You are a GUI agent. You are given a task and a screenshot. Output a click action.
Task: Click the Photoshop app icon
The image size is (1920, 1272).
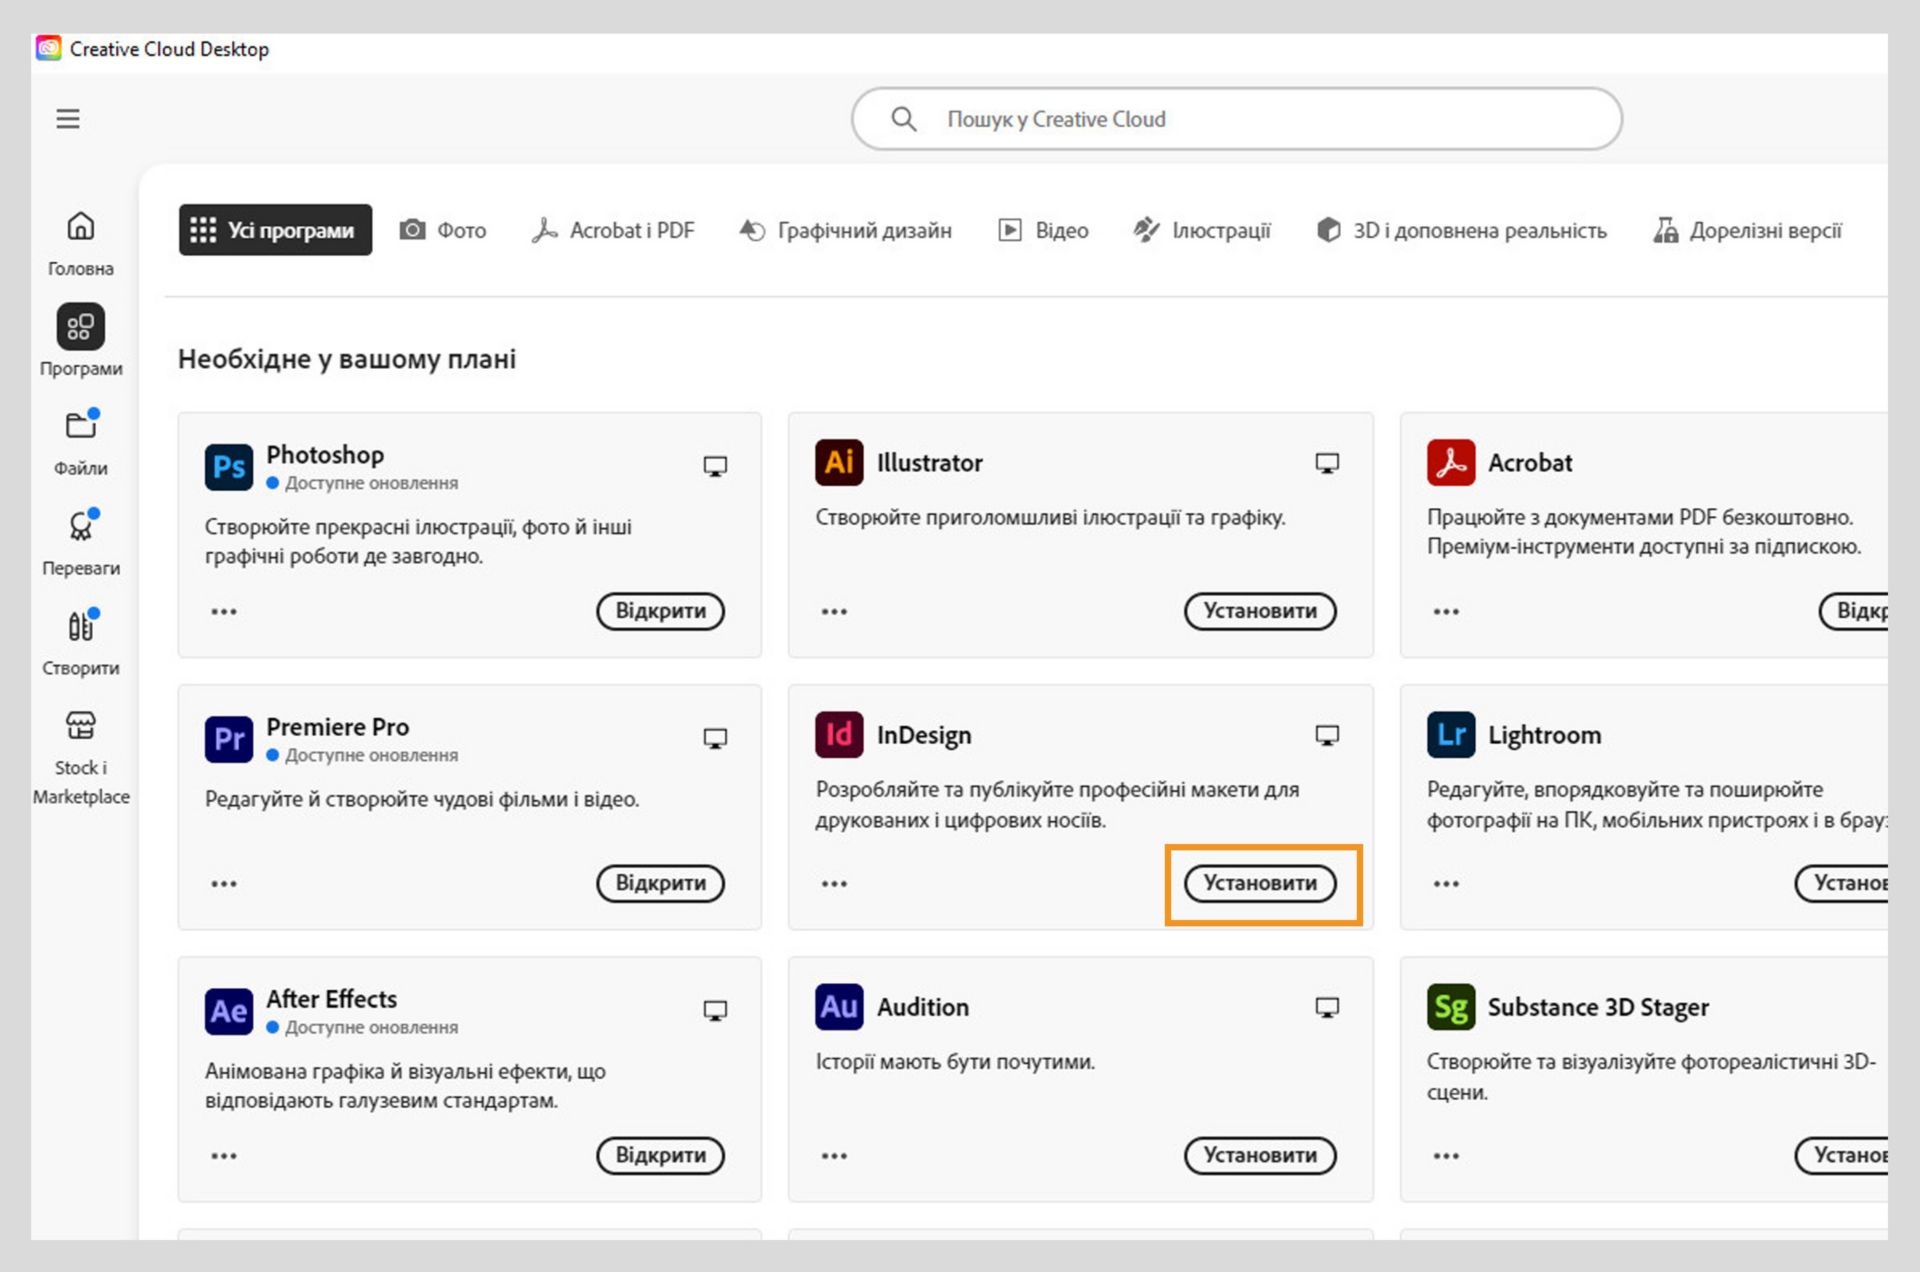228,467
